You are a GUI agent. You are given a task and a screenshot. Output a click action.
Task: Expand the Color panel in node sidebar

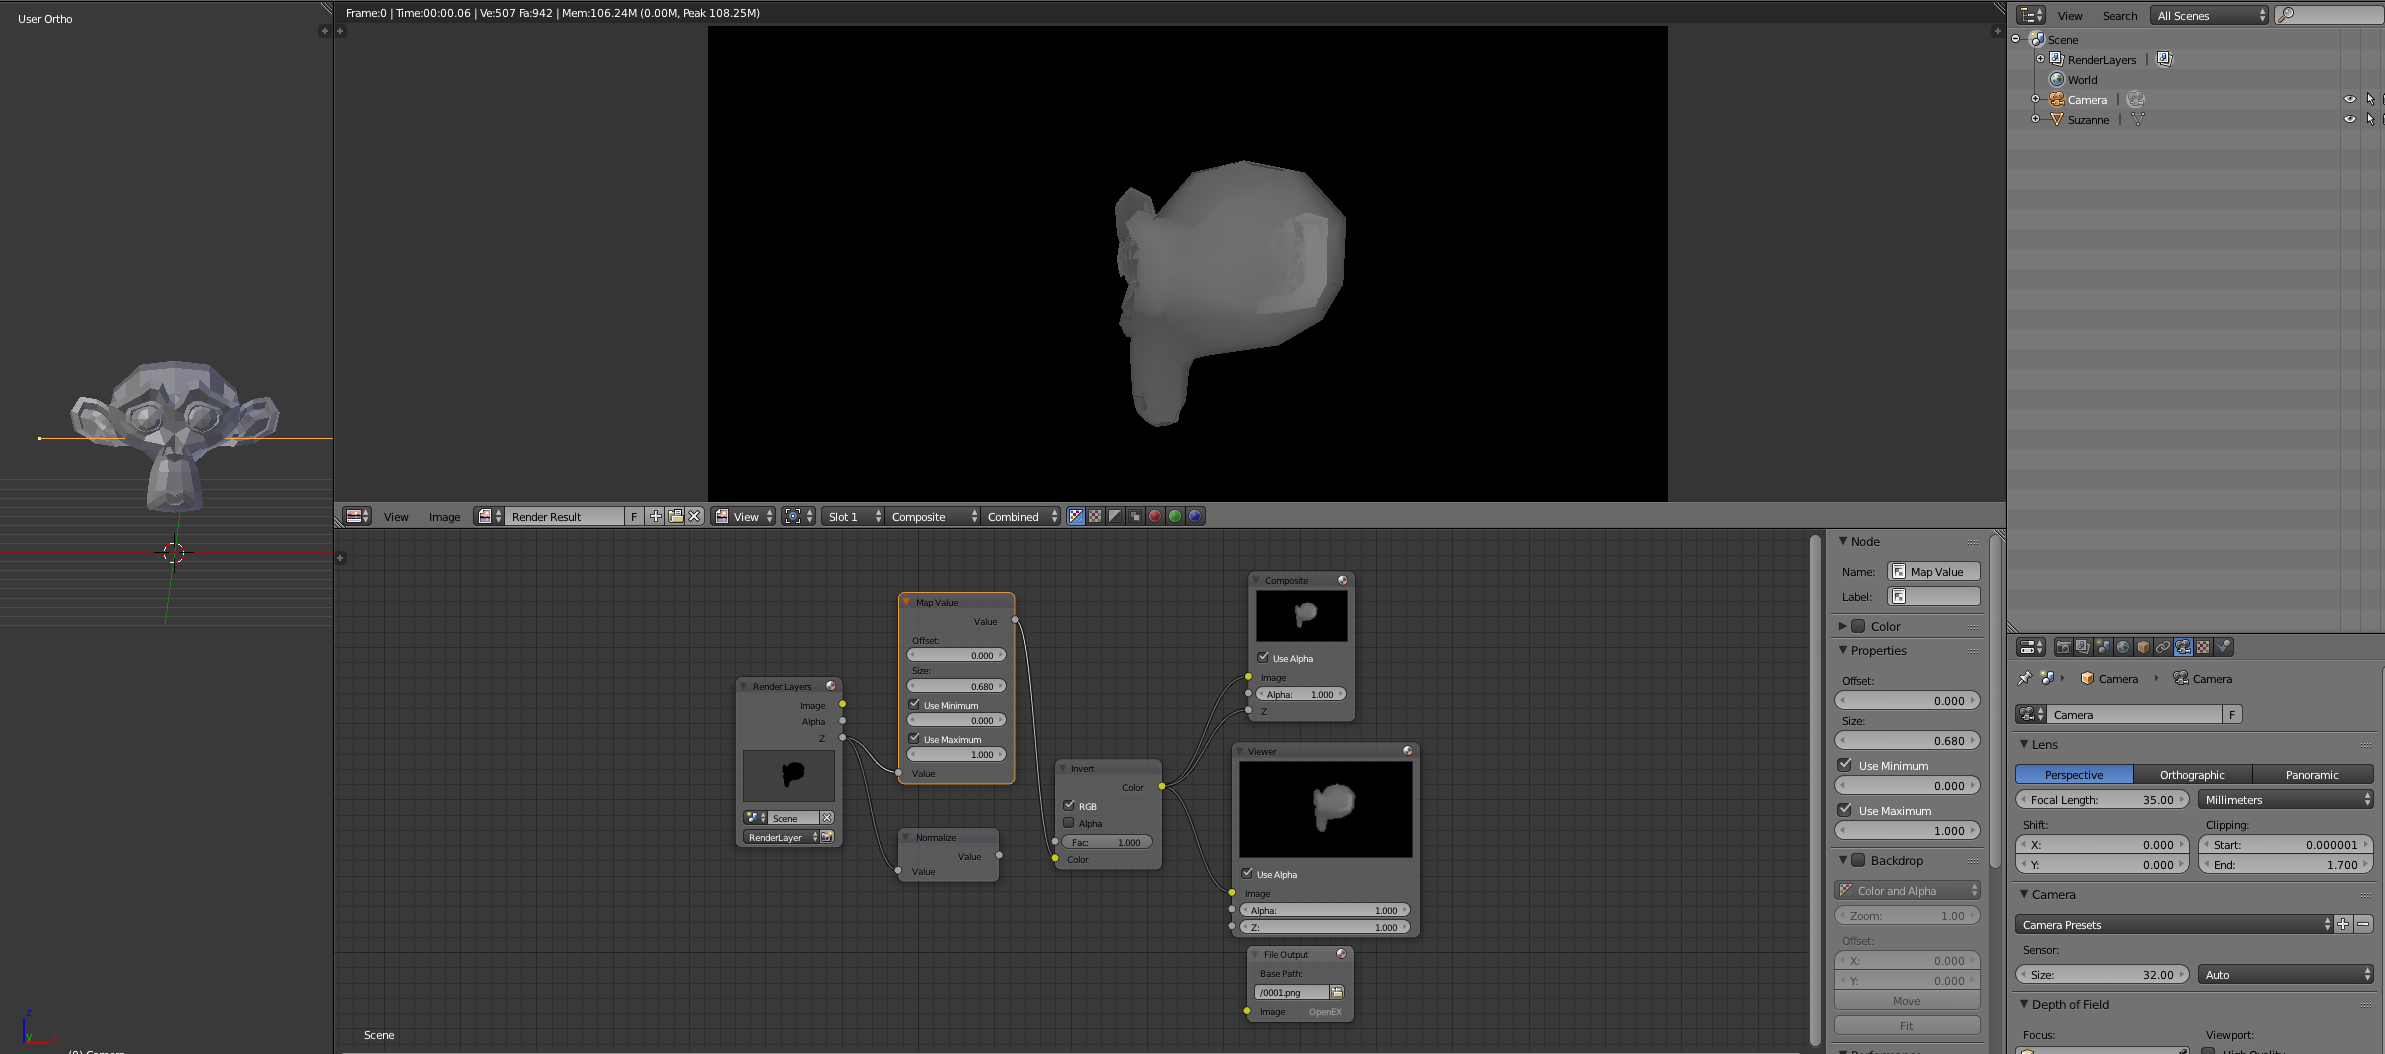click(1843, 626)
